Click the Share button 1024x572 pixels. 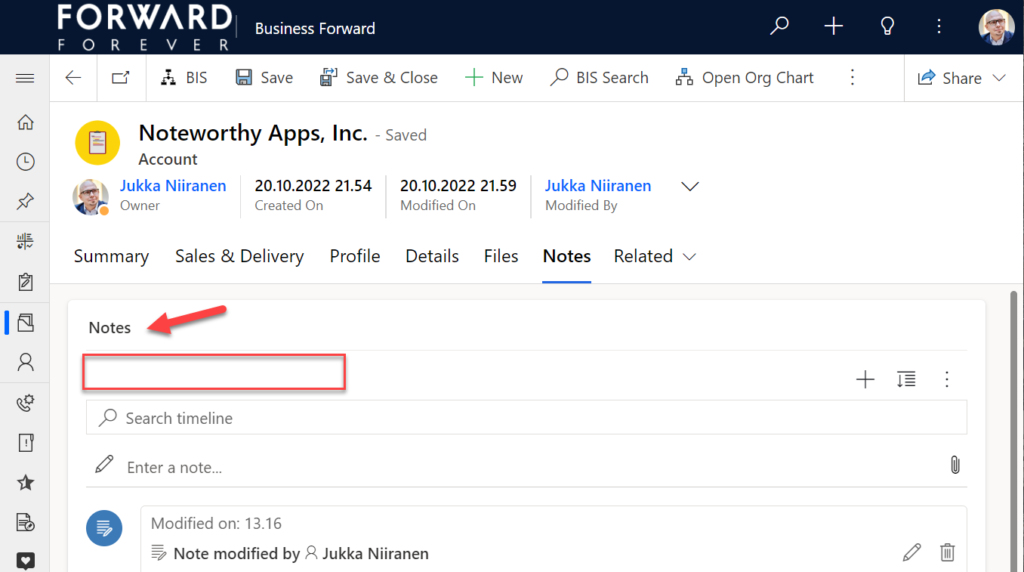click(x=949, y=78)
